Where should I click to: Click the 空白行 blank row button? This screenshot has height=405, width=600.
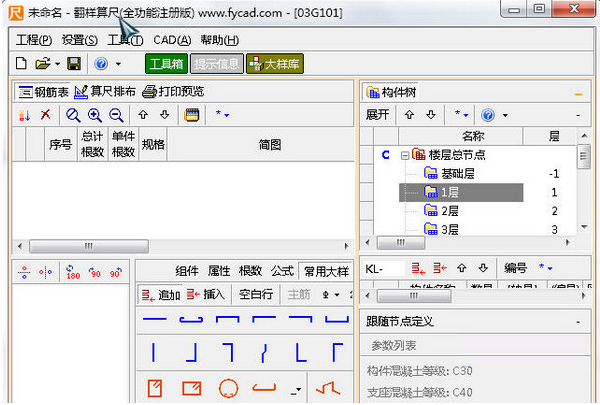tap(256, 294)
